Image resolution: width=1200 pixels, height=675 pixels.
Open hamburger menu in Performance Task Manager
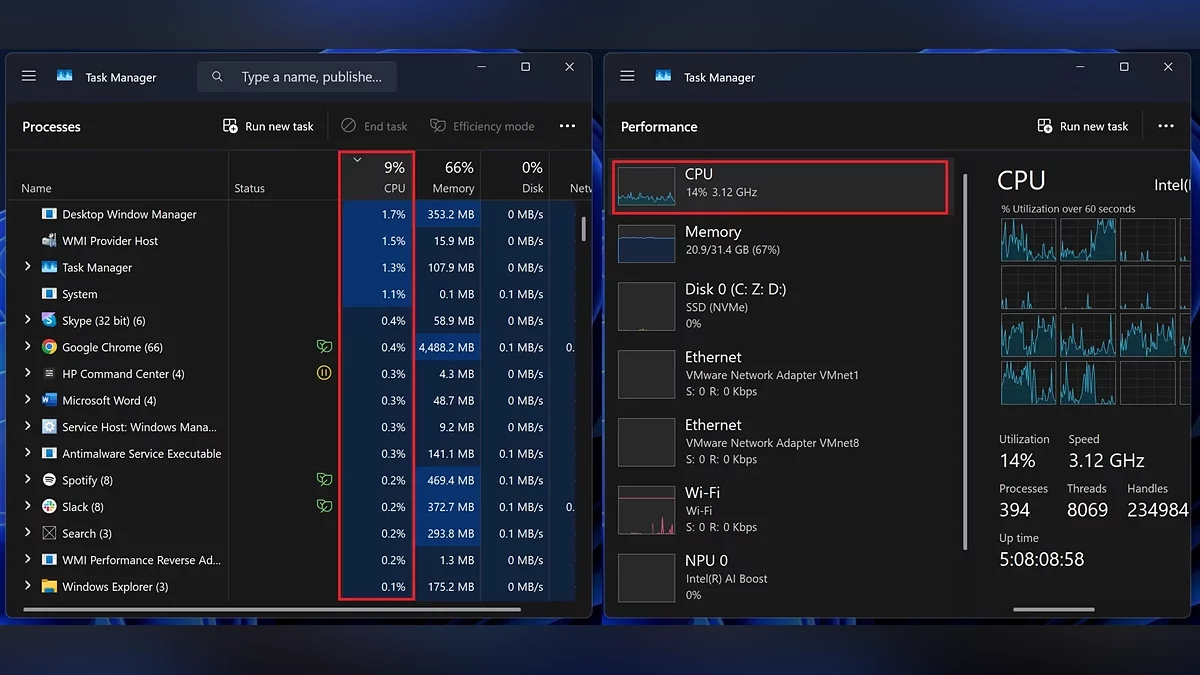[627, 76]
